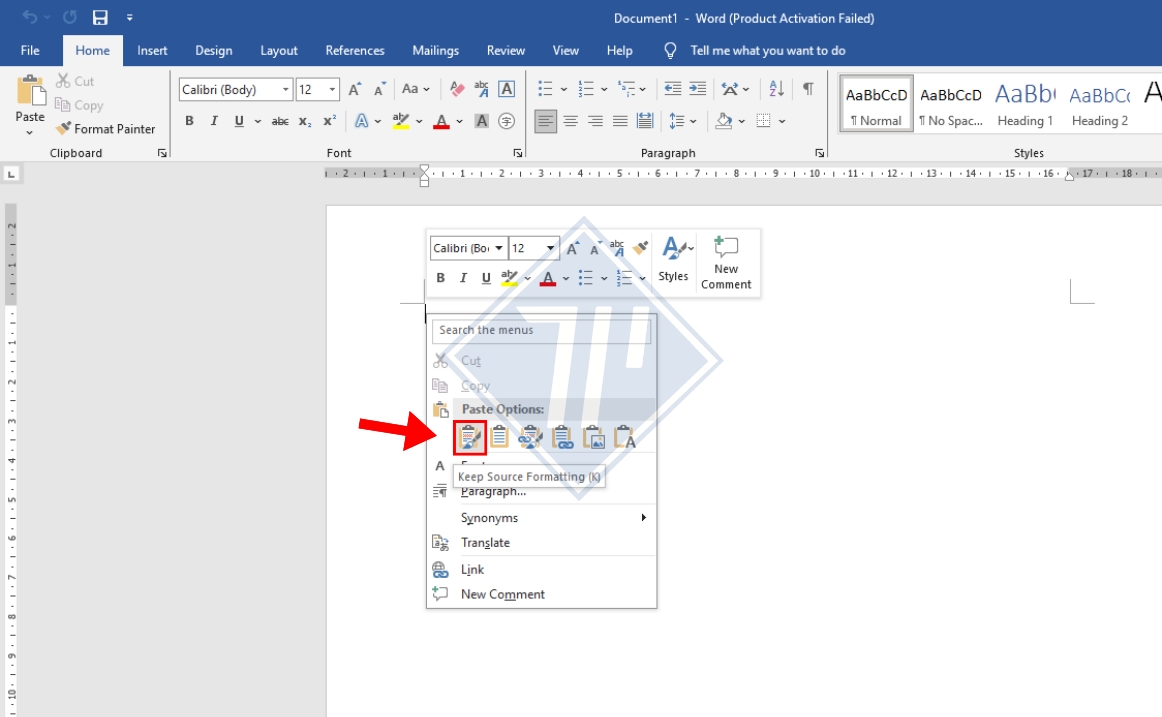Click the Sort icon in Paragraph group
Screen dimensions: 1162x717
pos(777,89)
